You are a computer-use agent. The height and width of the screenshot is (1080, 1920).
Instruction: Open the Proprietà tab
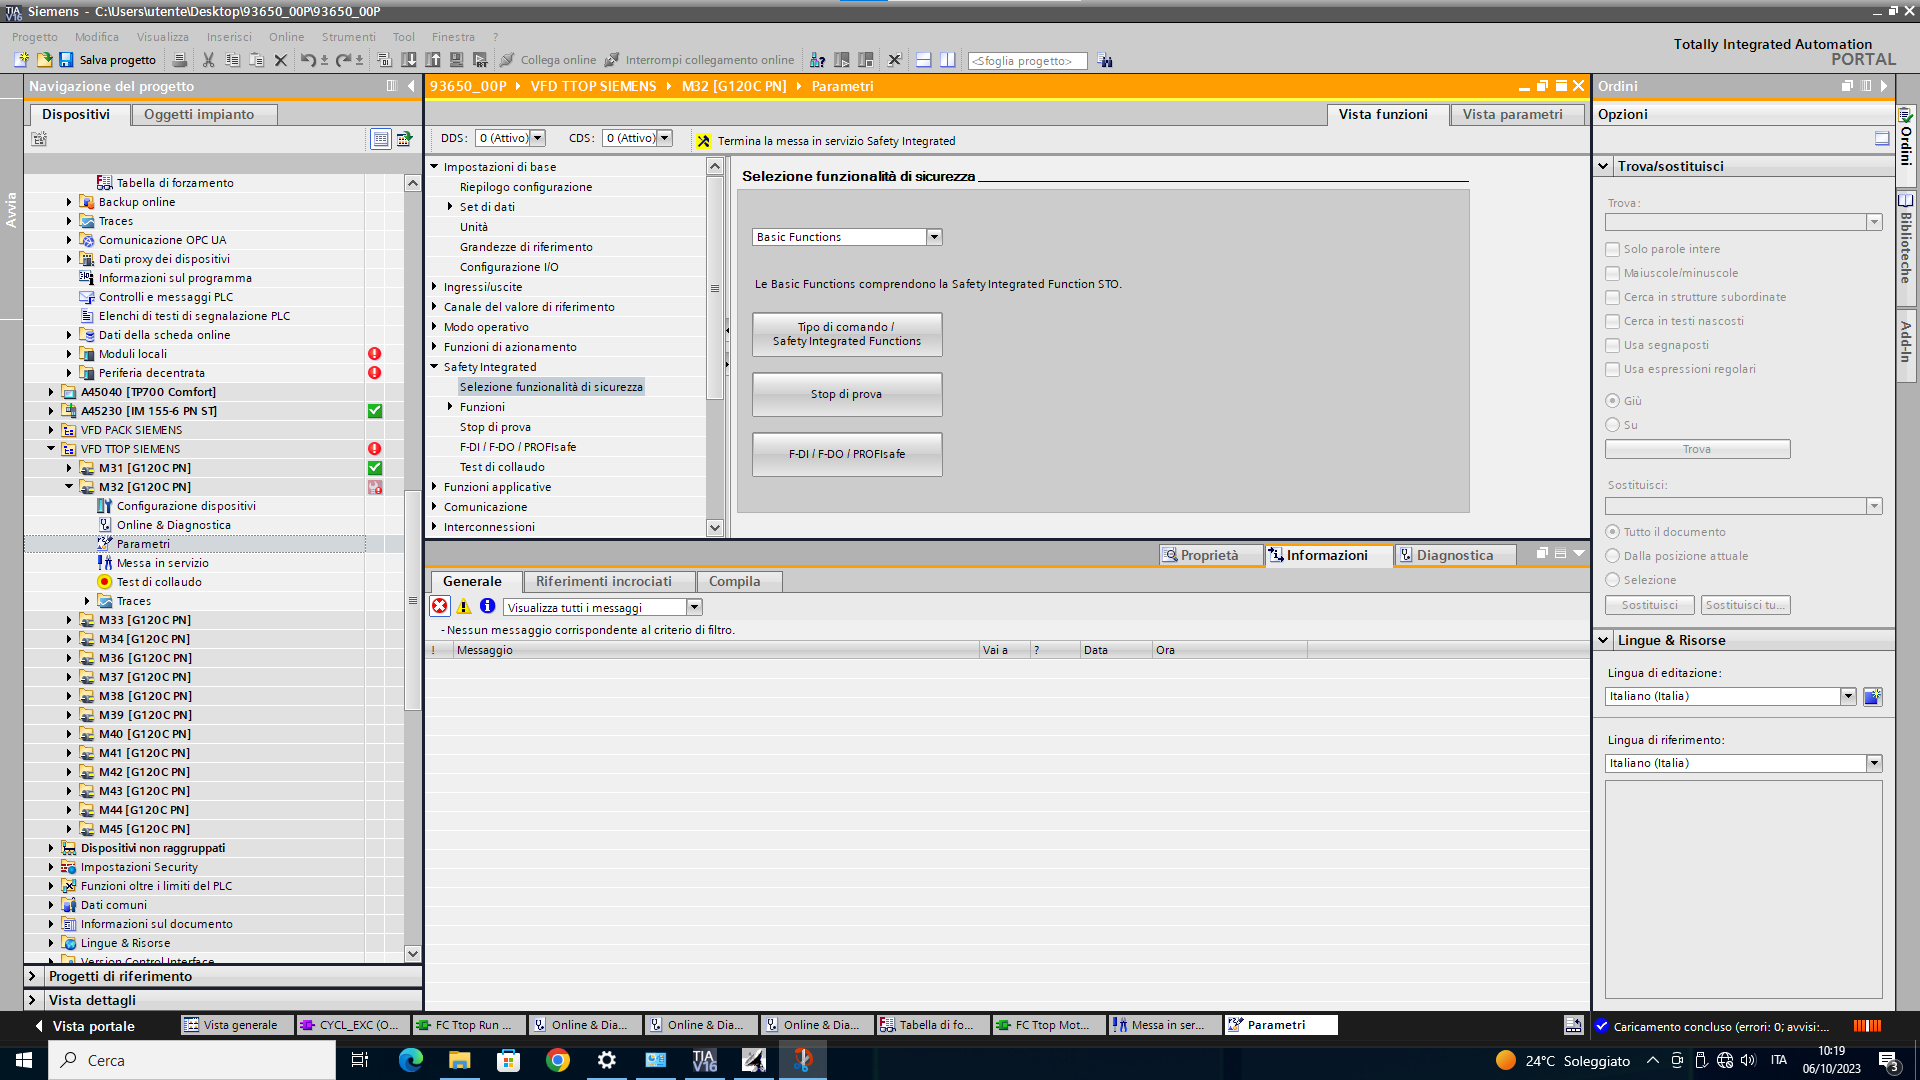pos(1210,555)
